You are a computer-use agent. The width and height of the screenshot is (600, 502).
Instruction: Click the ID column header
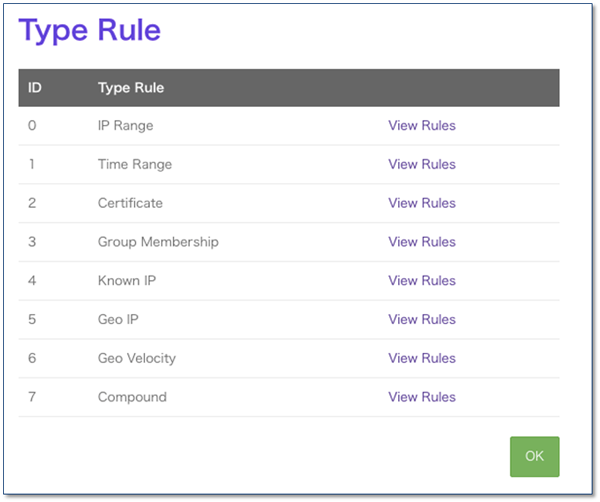point(34,88)
